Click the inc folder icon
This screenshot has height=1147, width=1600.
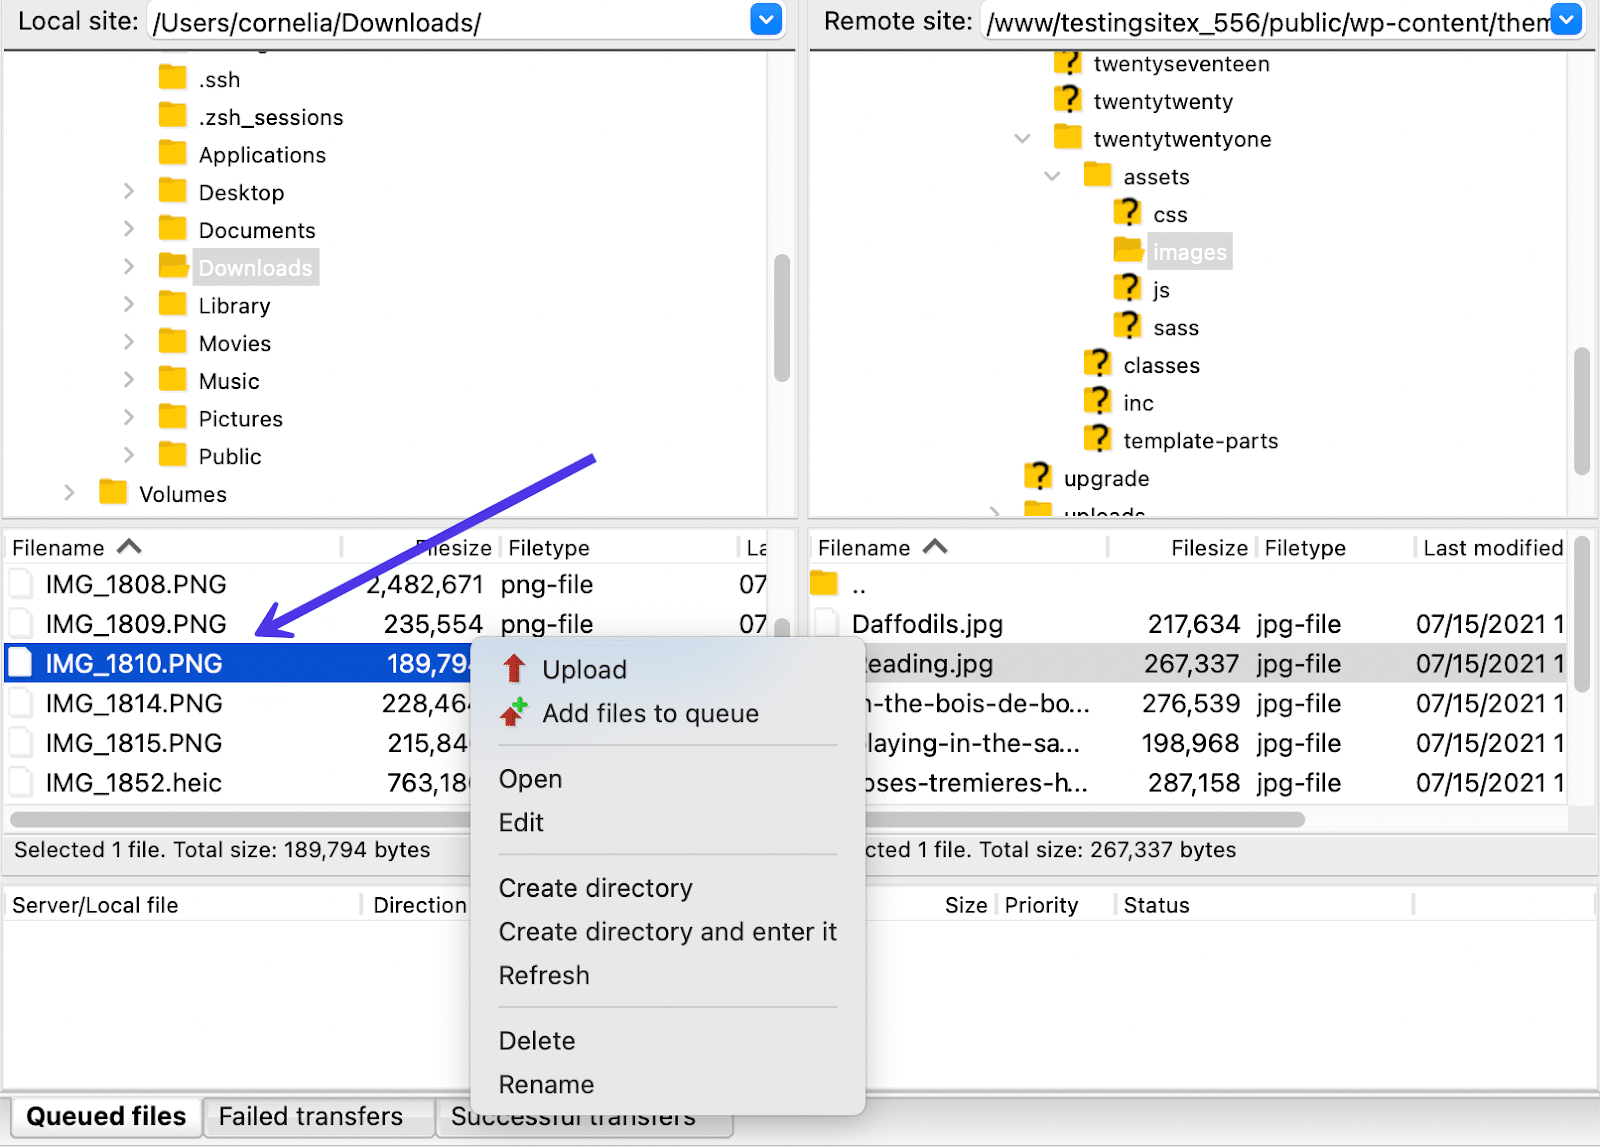pos(1098,401)
